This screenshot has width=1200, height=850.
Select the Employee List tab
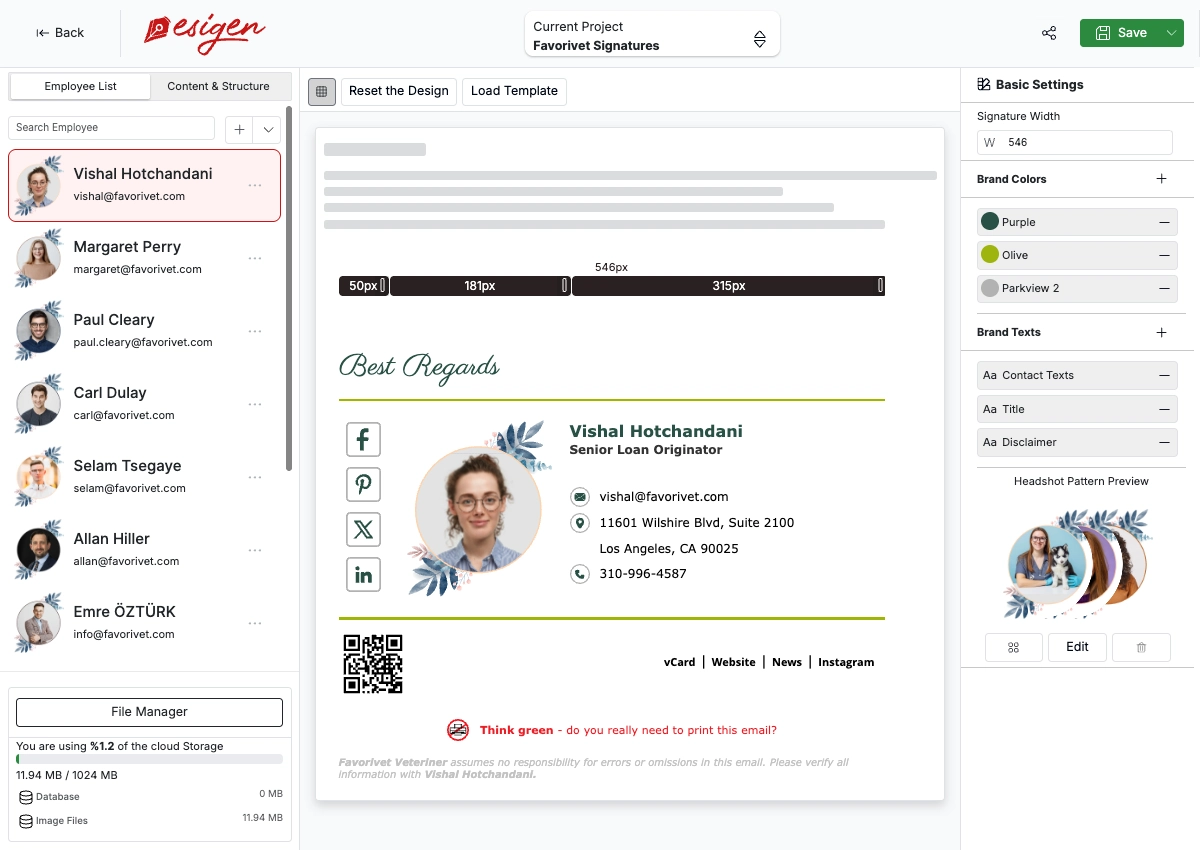[80, 87]
